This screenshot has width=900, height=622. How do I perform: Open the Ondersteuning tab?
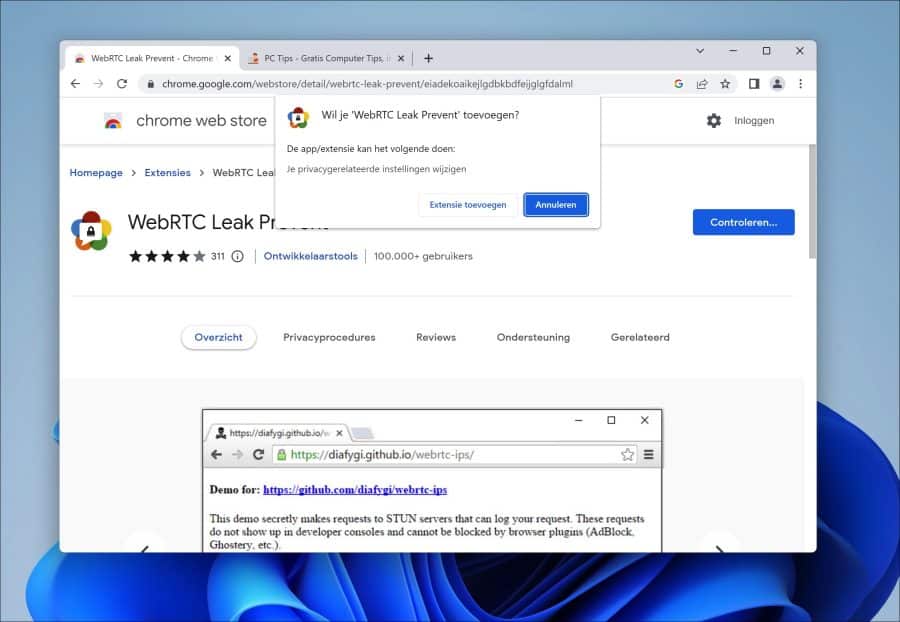[533, 337]
